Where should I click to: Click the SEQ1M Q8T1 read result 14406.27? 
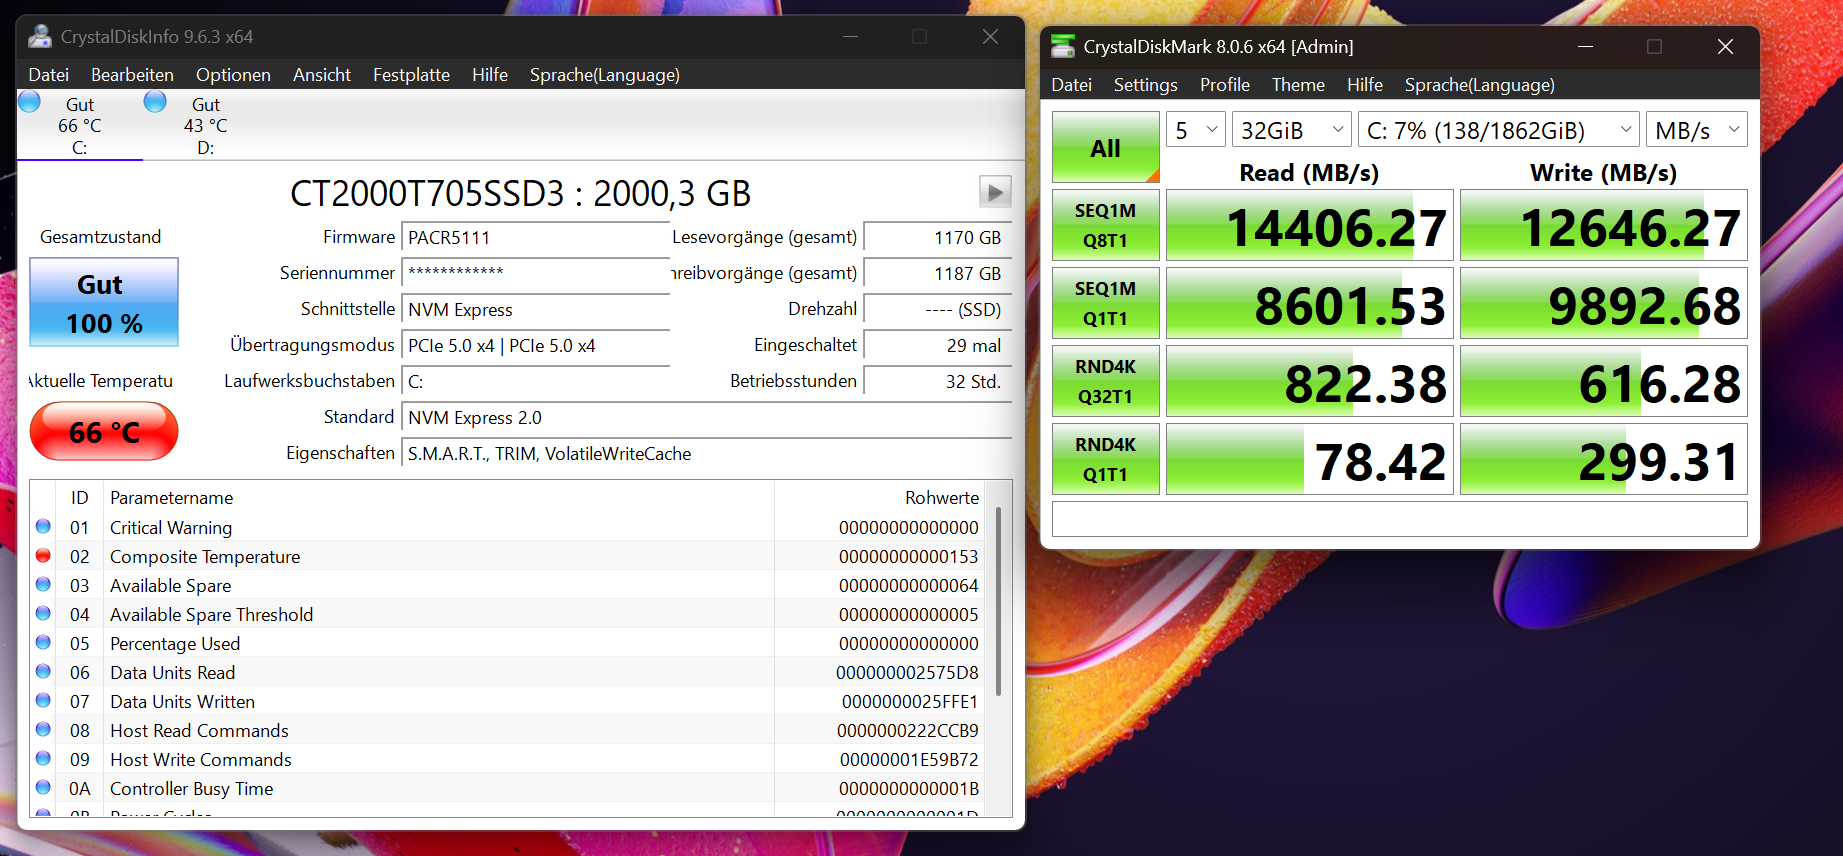tap(1309, 225)
